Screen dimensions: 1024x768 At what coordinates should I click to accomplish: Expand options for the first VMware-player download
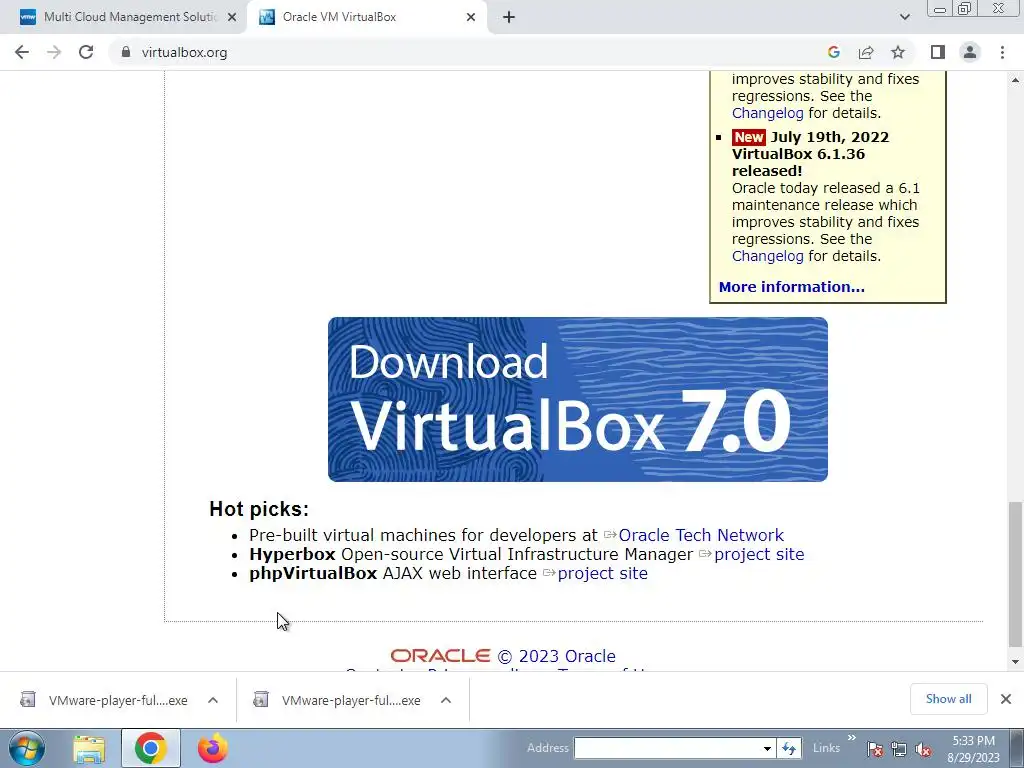213,700
